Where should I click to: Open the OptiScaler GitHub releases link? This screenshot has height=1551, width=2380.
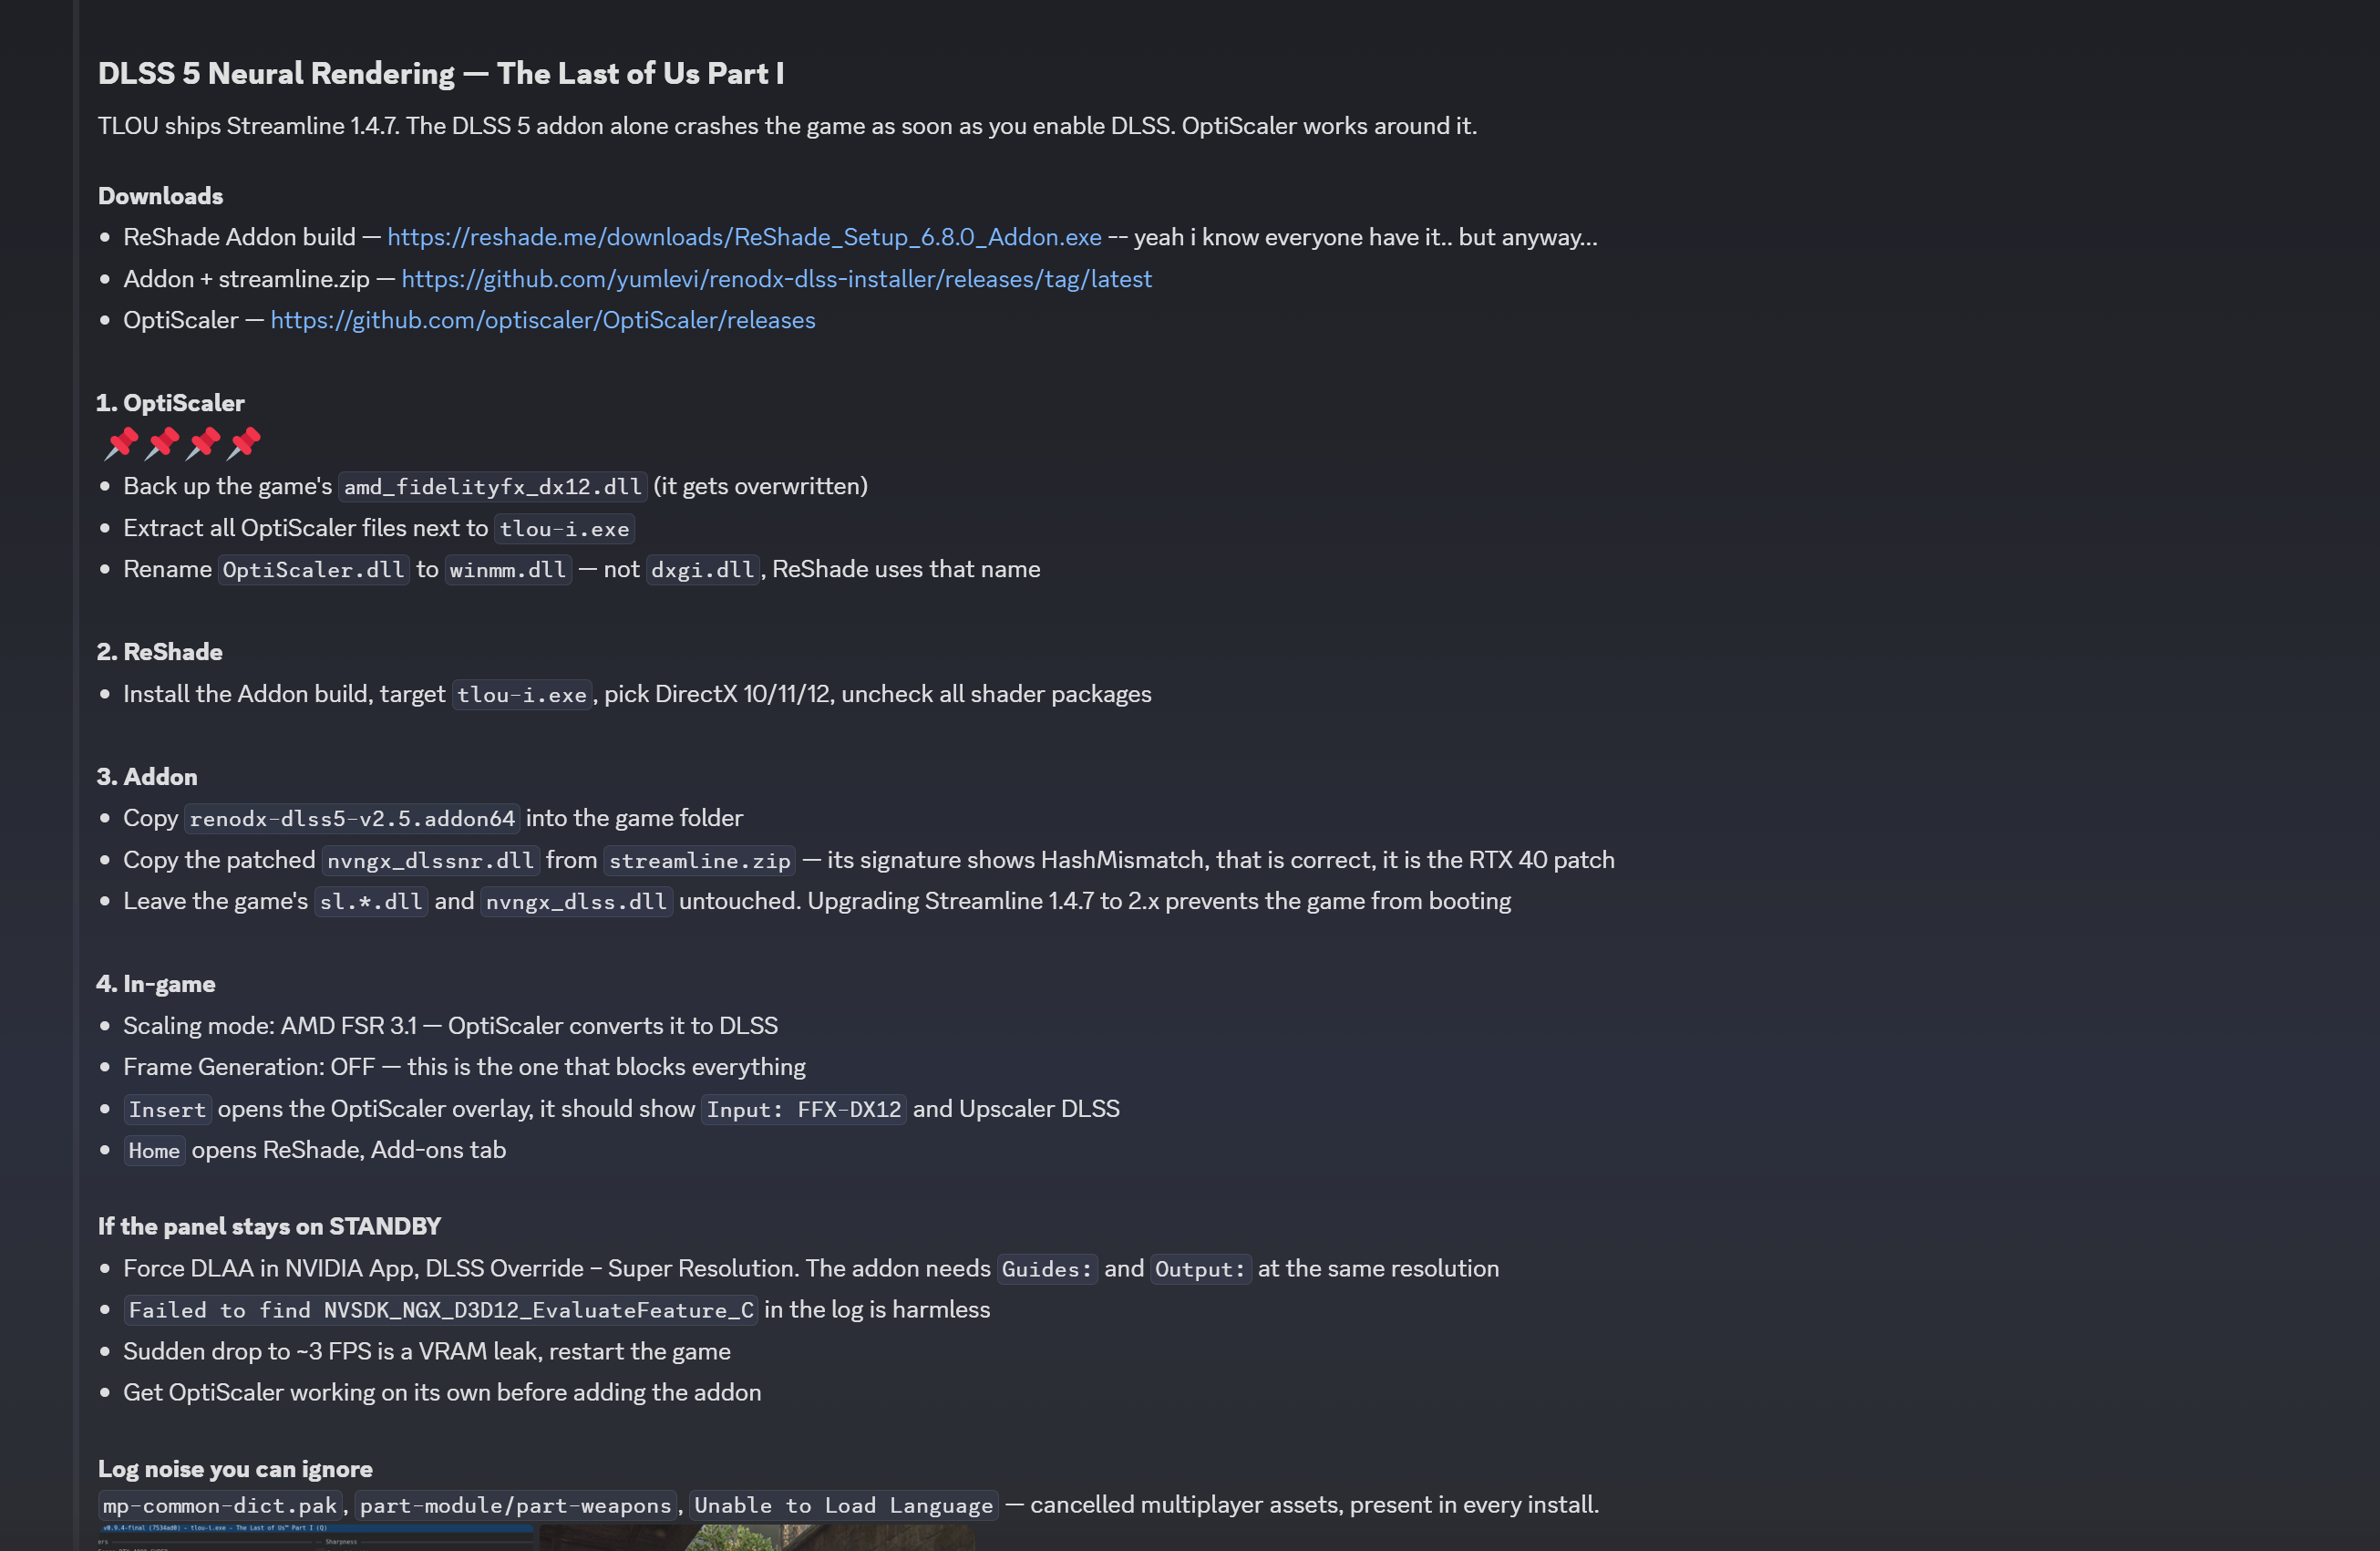click(543, 320)
